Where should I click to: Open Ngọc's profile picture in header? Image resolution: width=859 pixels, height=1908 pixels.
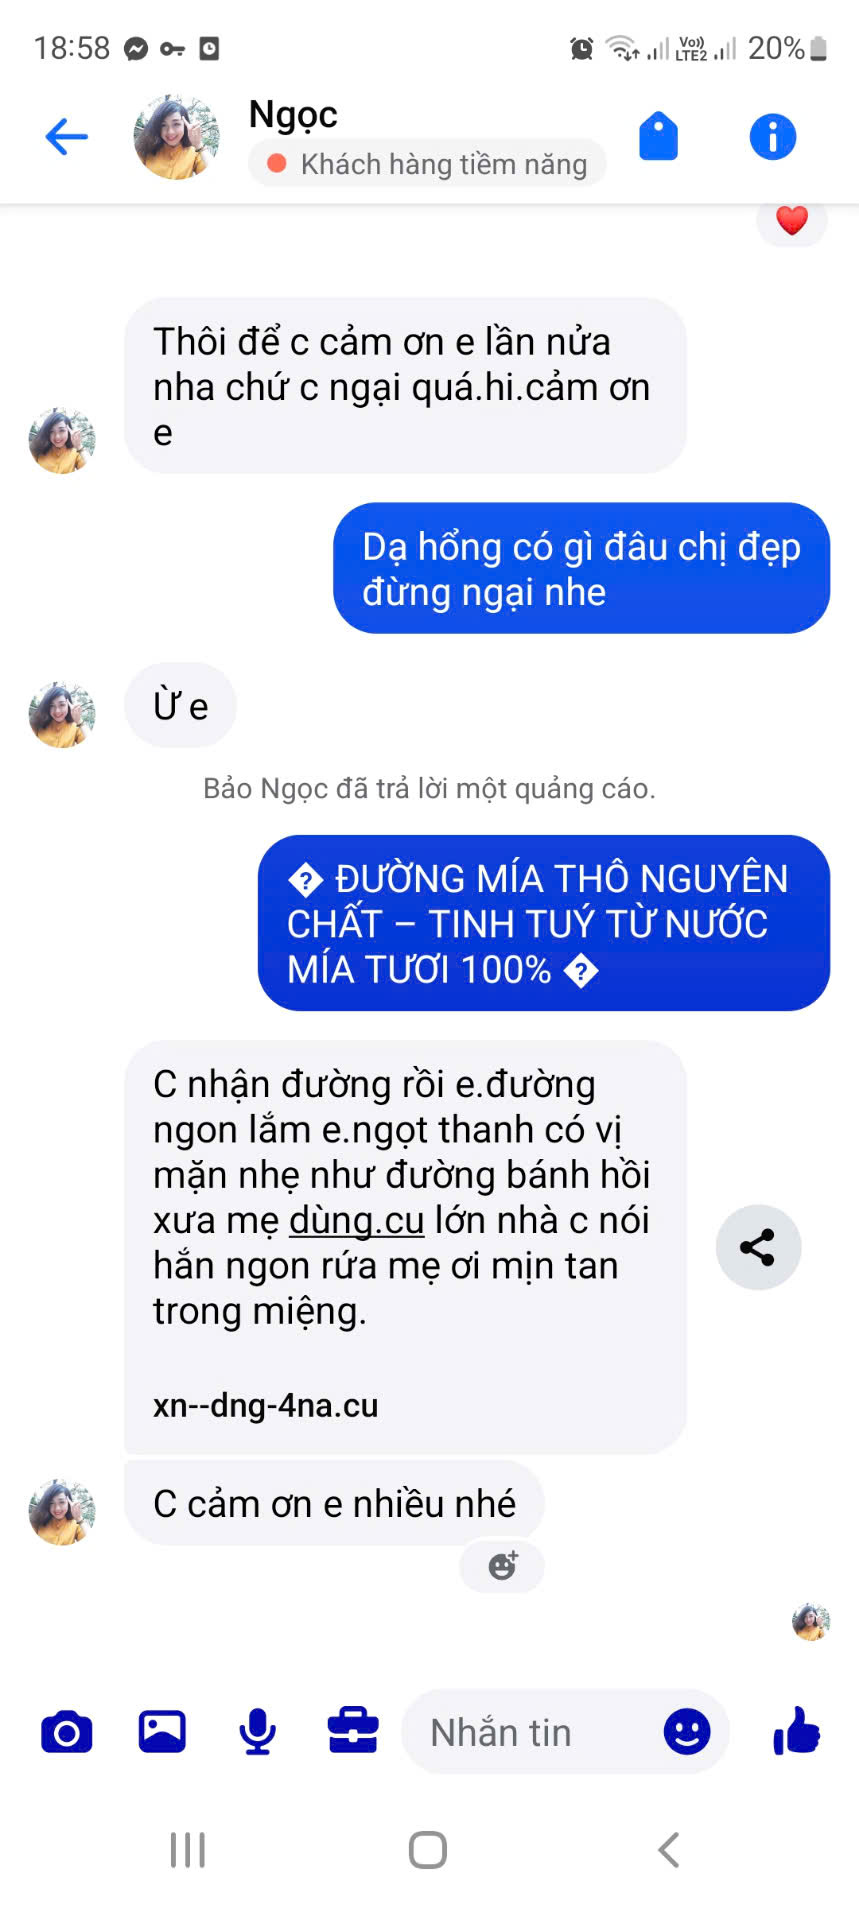click(176, 137)
